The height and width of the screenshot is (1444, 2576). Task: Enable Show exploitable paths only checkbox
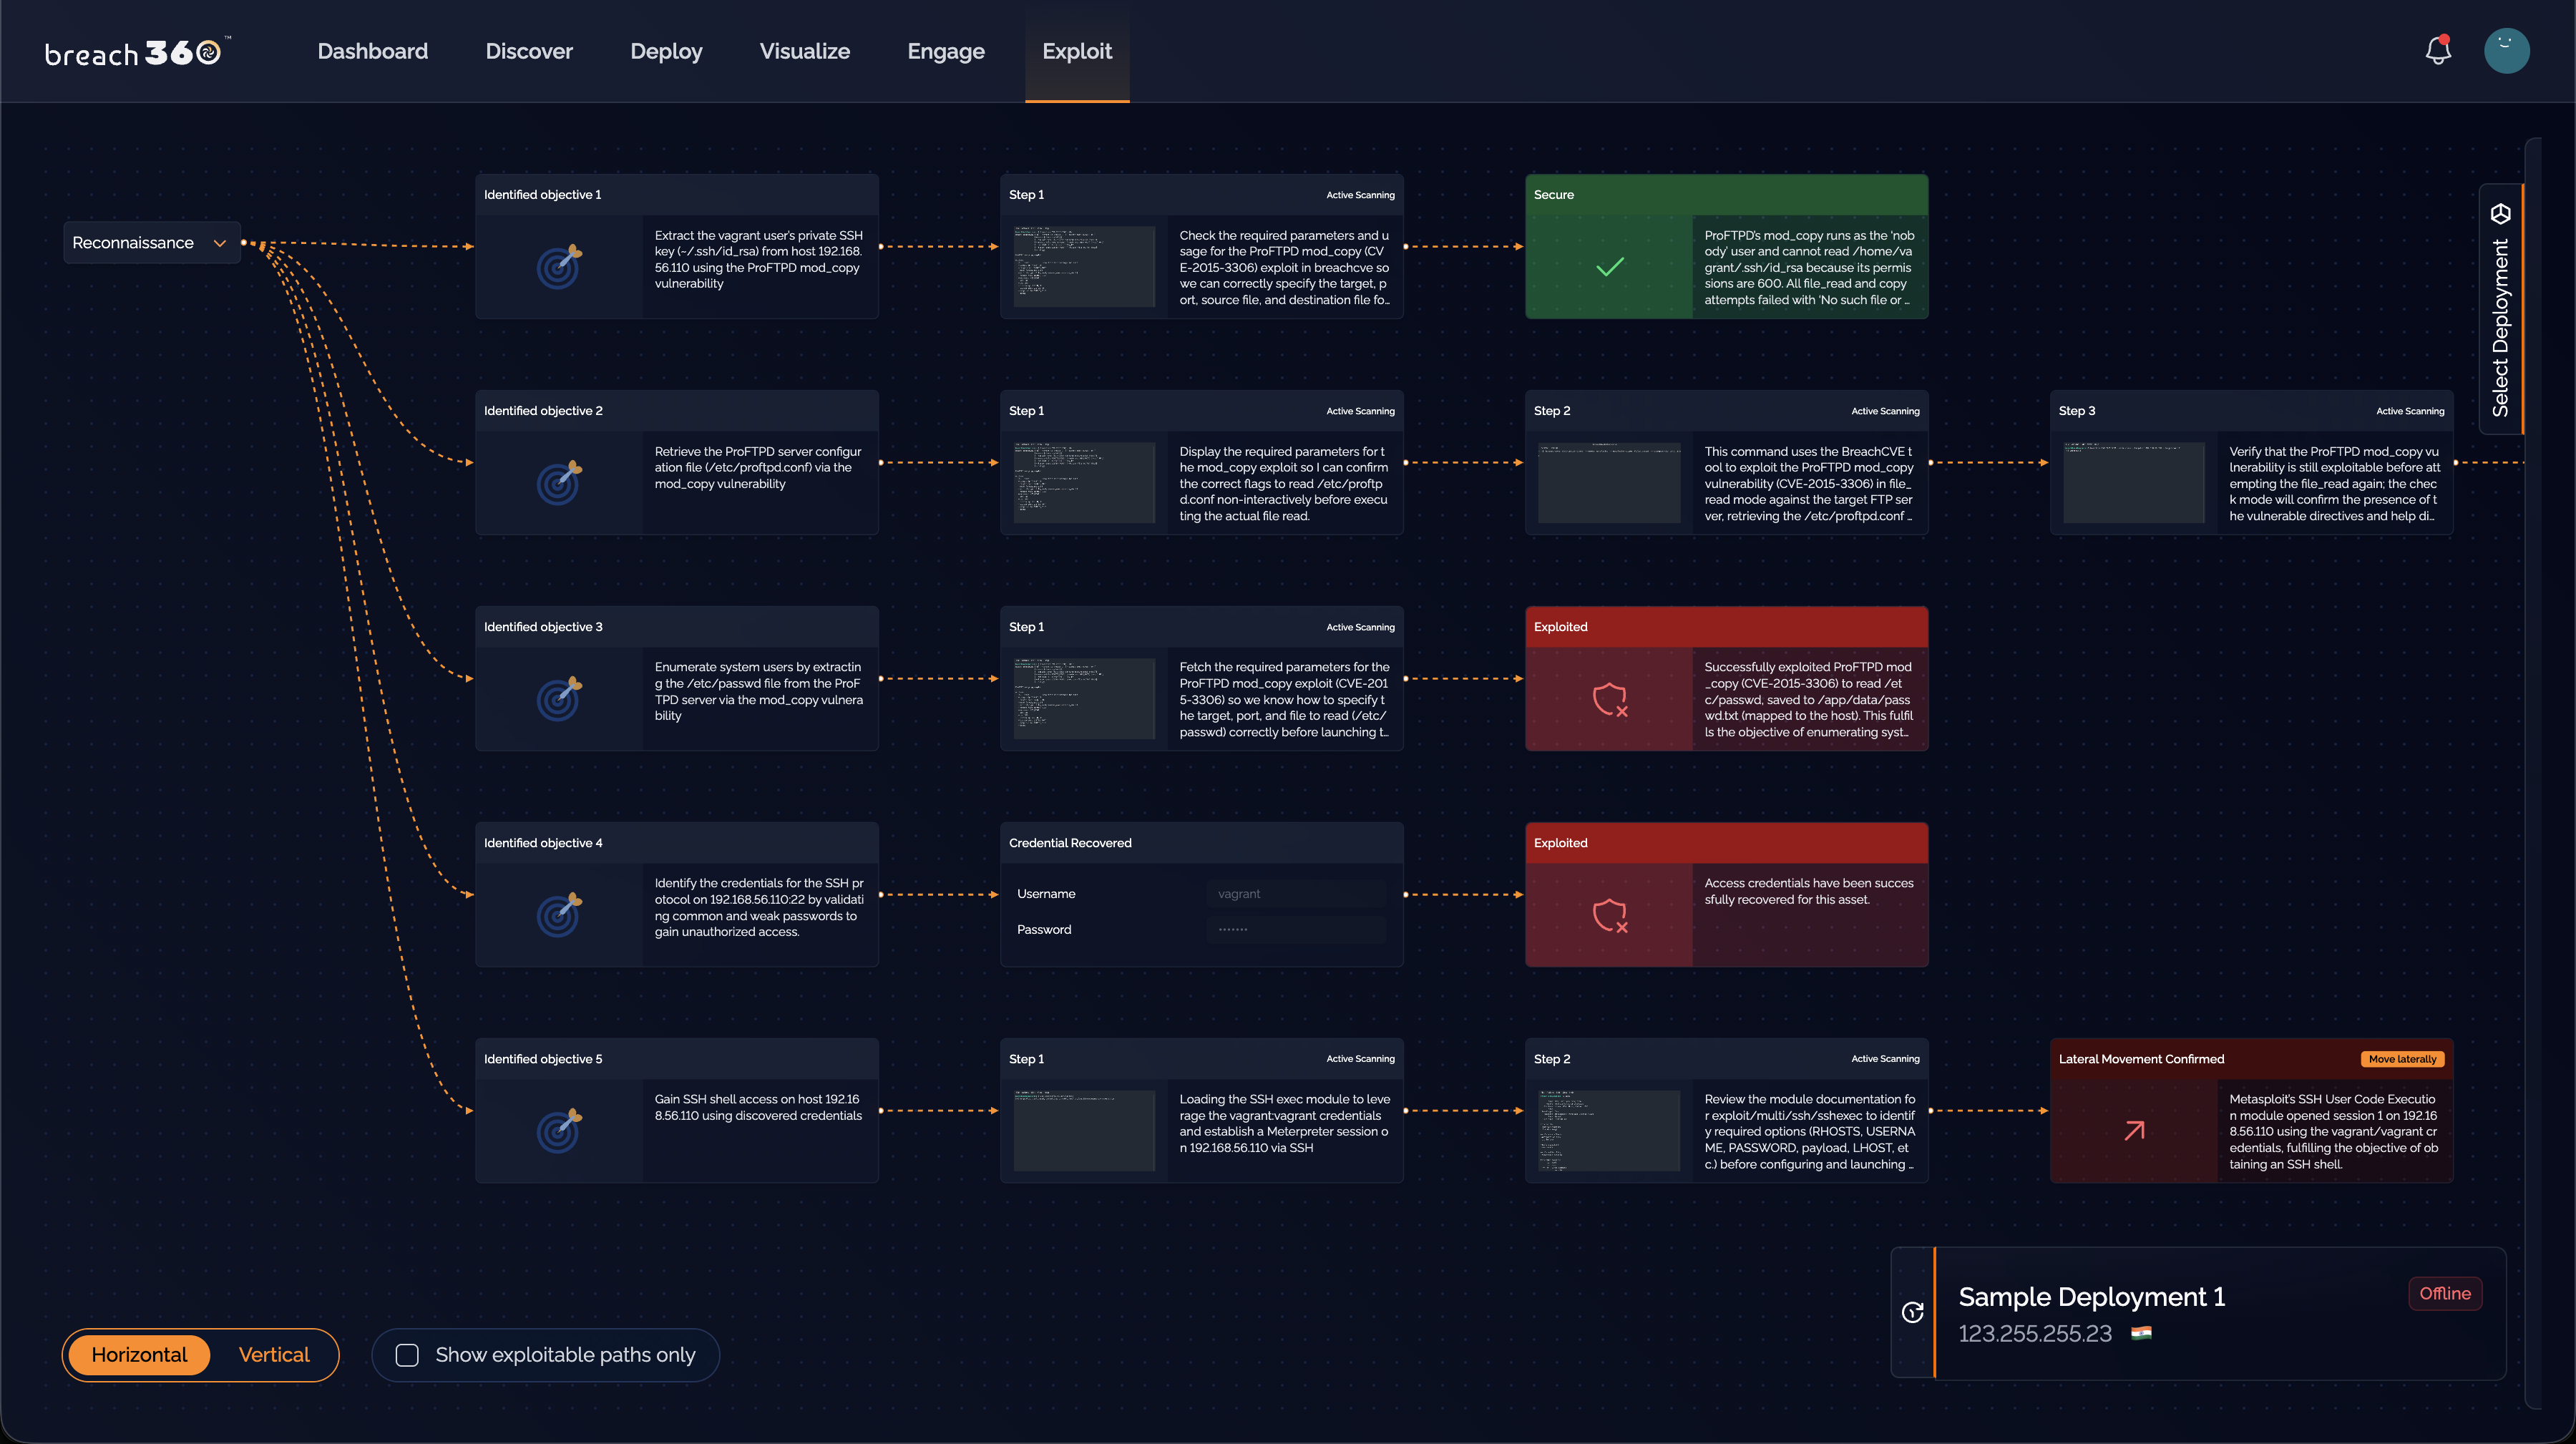[x=407, y=1355]
